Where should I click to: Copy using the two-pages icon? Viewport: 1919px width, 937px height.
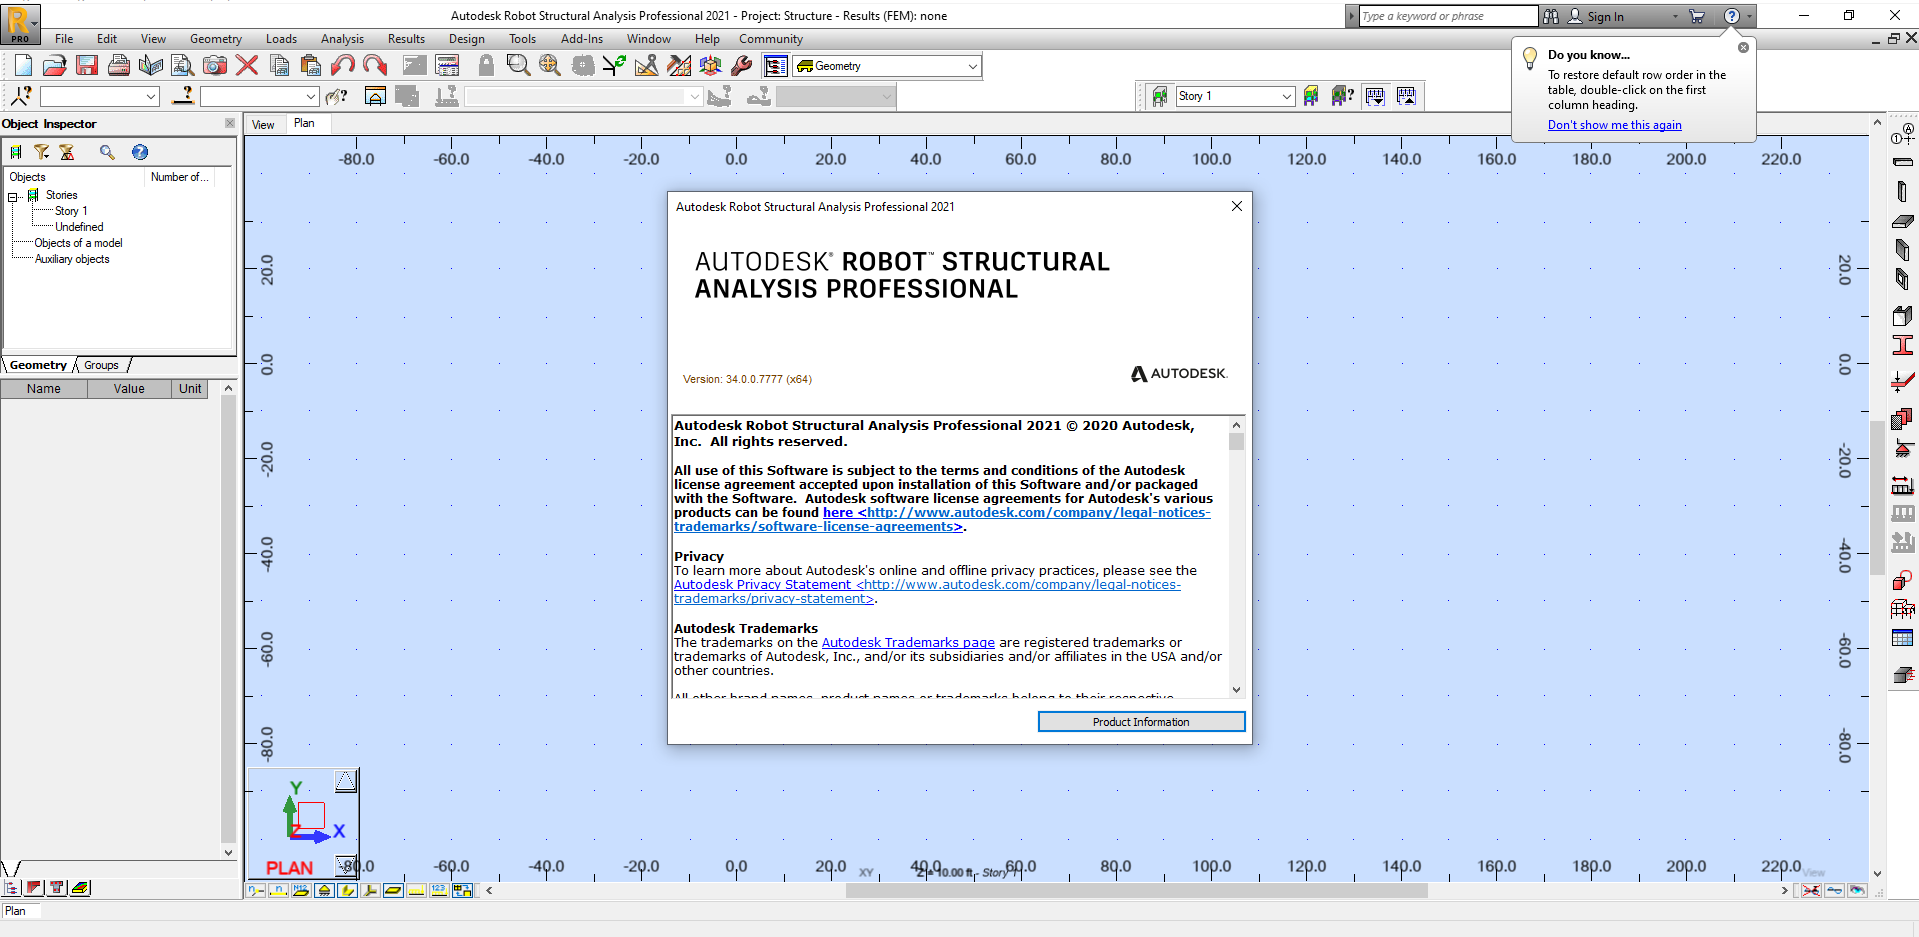click(280, 66)
